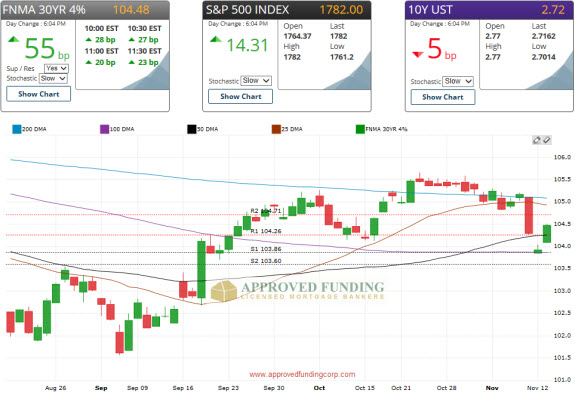This screenshot has width=575, height=393.
Task: Click Show Chart under FNMA 30YR 4%
Action: (39, 94)
